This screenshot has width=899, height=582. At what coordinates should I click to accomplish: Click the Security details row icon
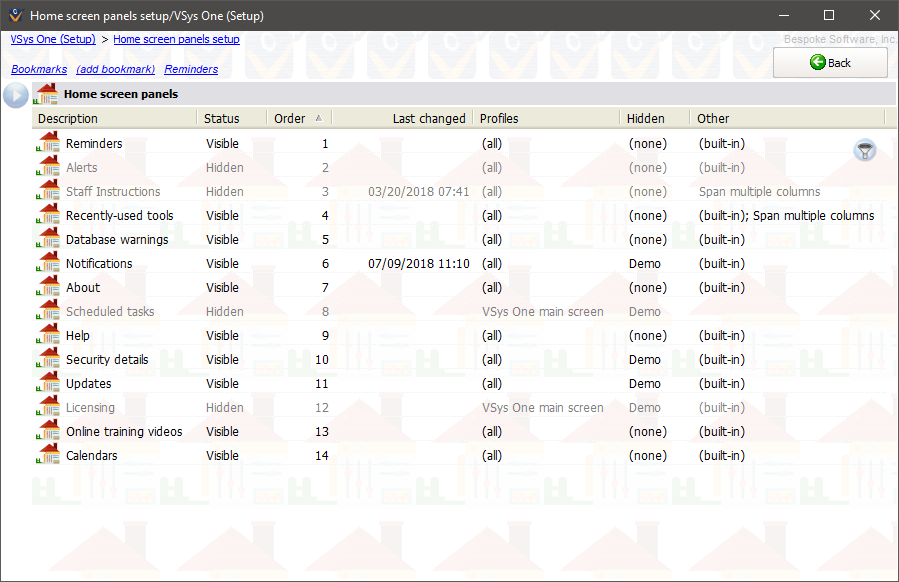(48, 359)
